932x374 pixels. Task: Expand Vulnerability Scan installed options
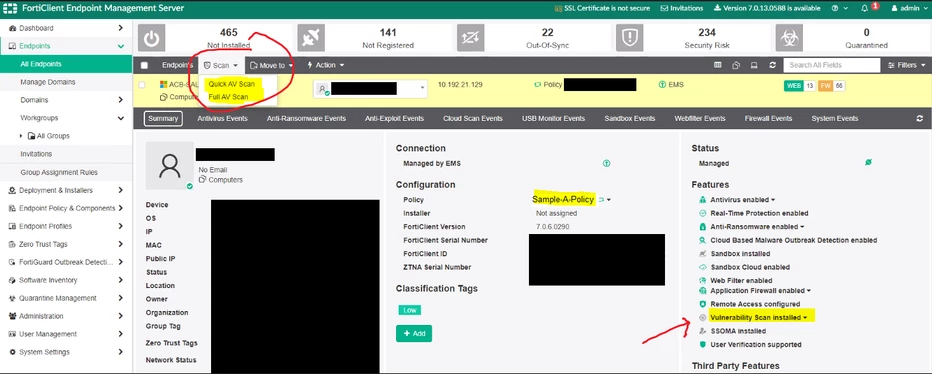click(805, 318)
